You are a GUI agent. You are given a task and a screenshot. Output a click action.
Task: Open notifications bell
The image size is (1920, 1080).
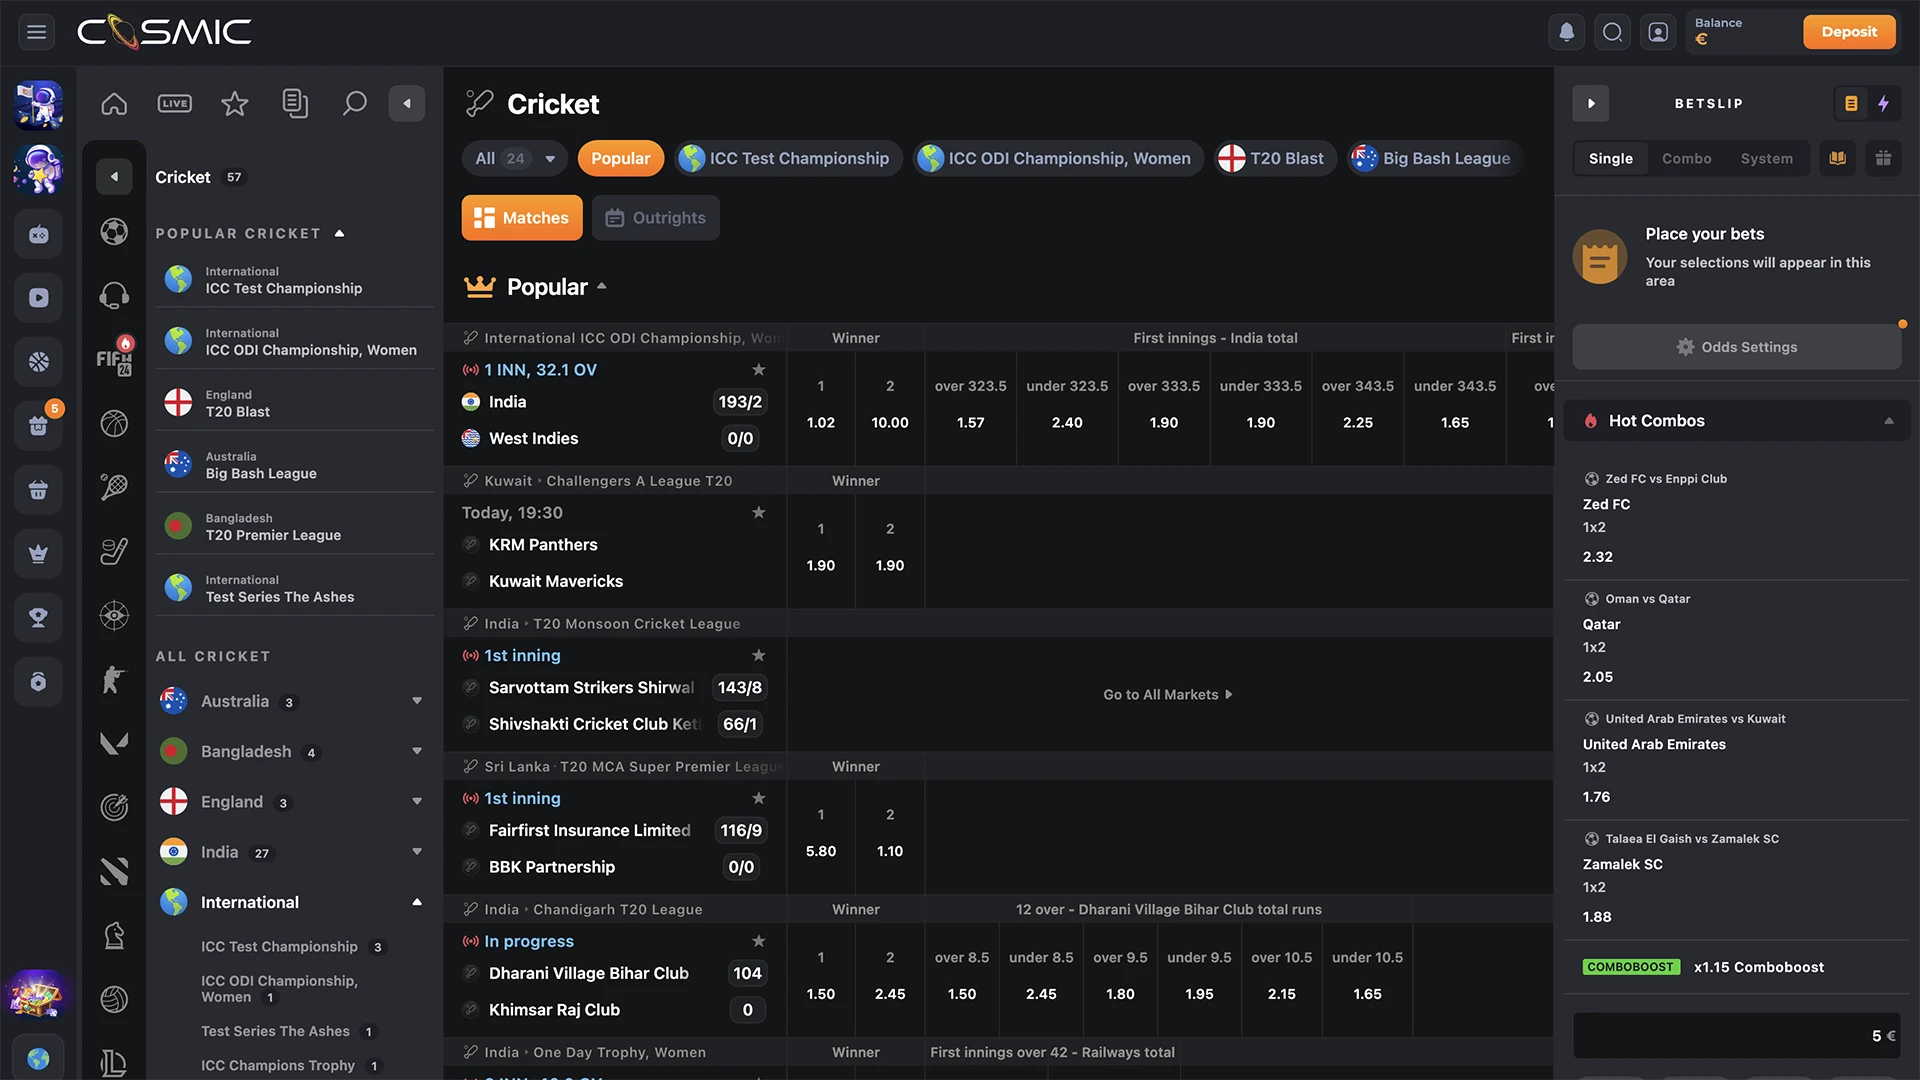1567,32
